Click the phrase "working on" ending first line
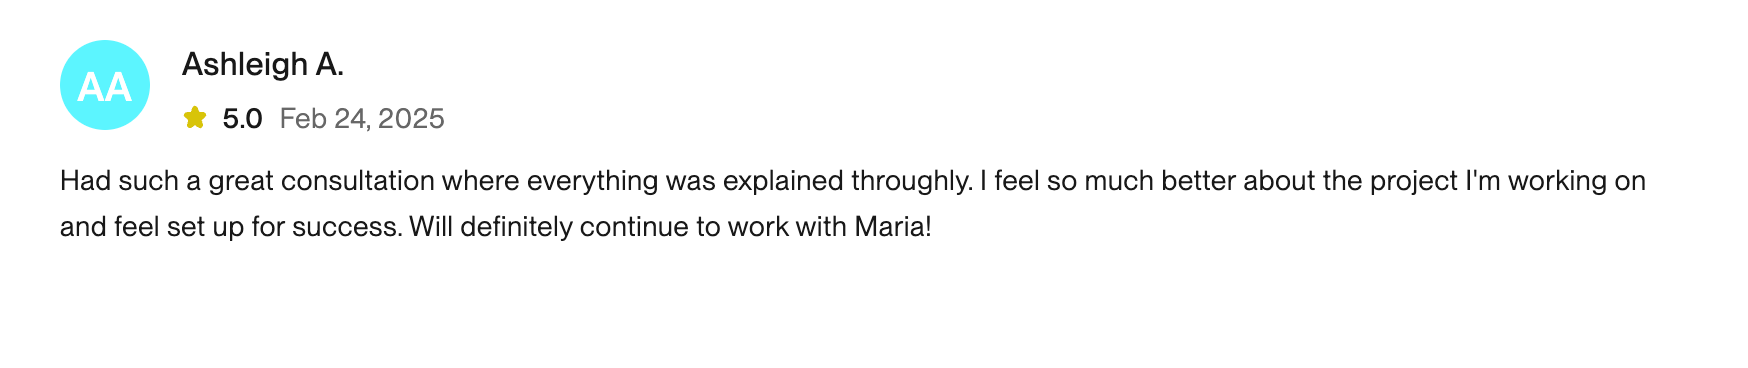Viewport: 1748px width, 368px height. 1577,182
